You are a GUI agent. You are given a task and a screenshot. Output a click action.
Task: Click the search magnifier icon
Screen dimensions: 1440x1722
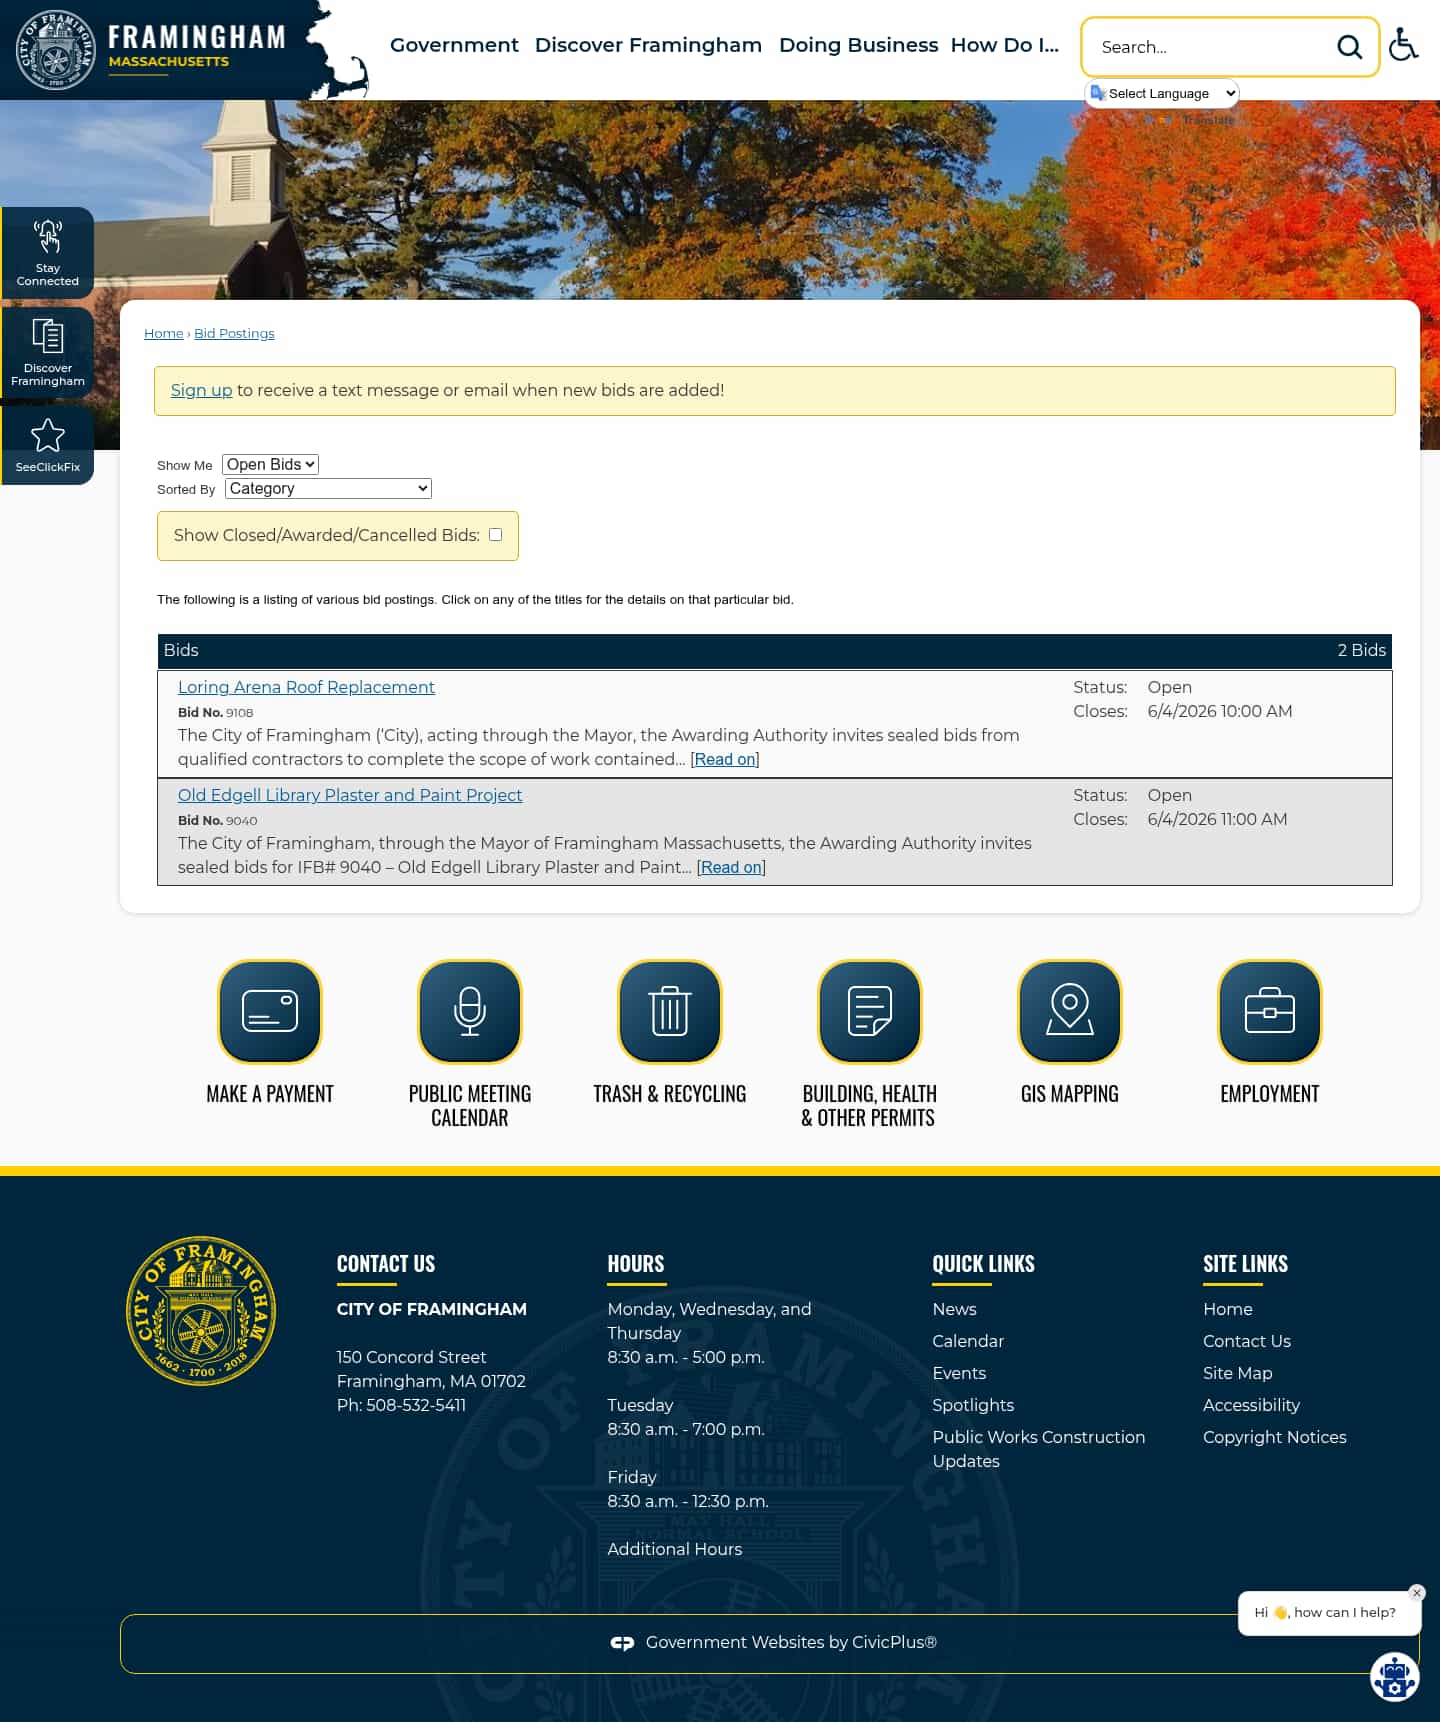pos(1349,47)
